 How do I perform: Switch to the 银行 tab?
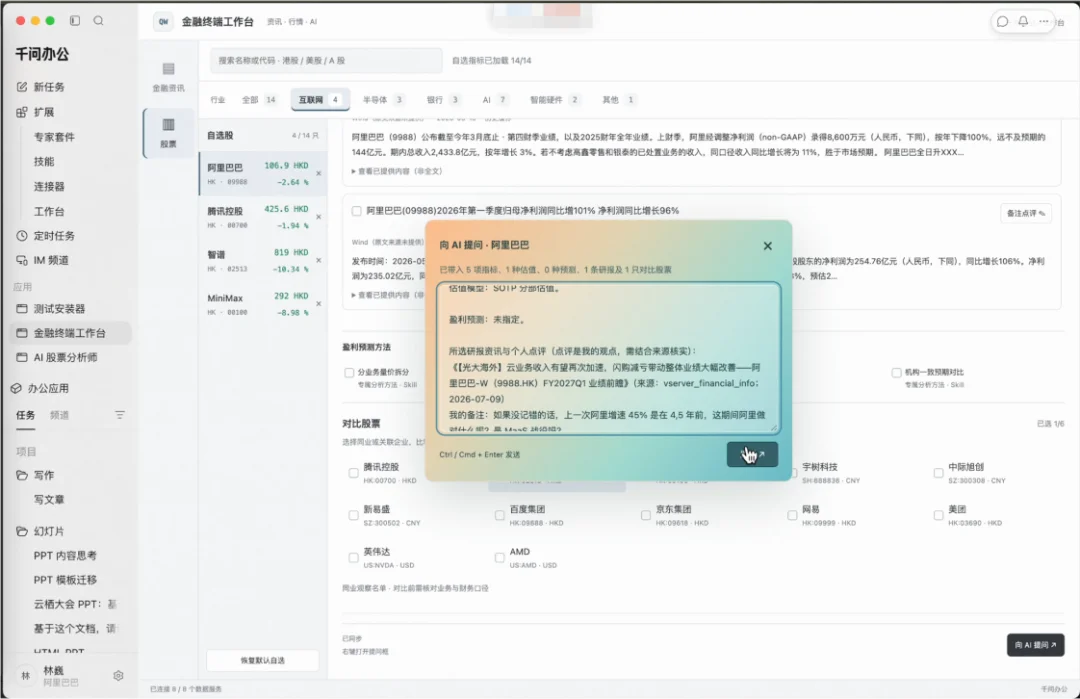pyautogui.click(x=443, y=100)
